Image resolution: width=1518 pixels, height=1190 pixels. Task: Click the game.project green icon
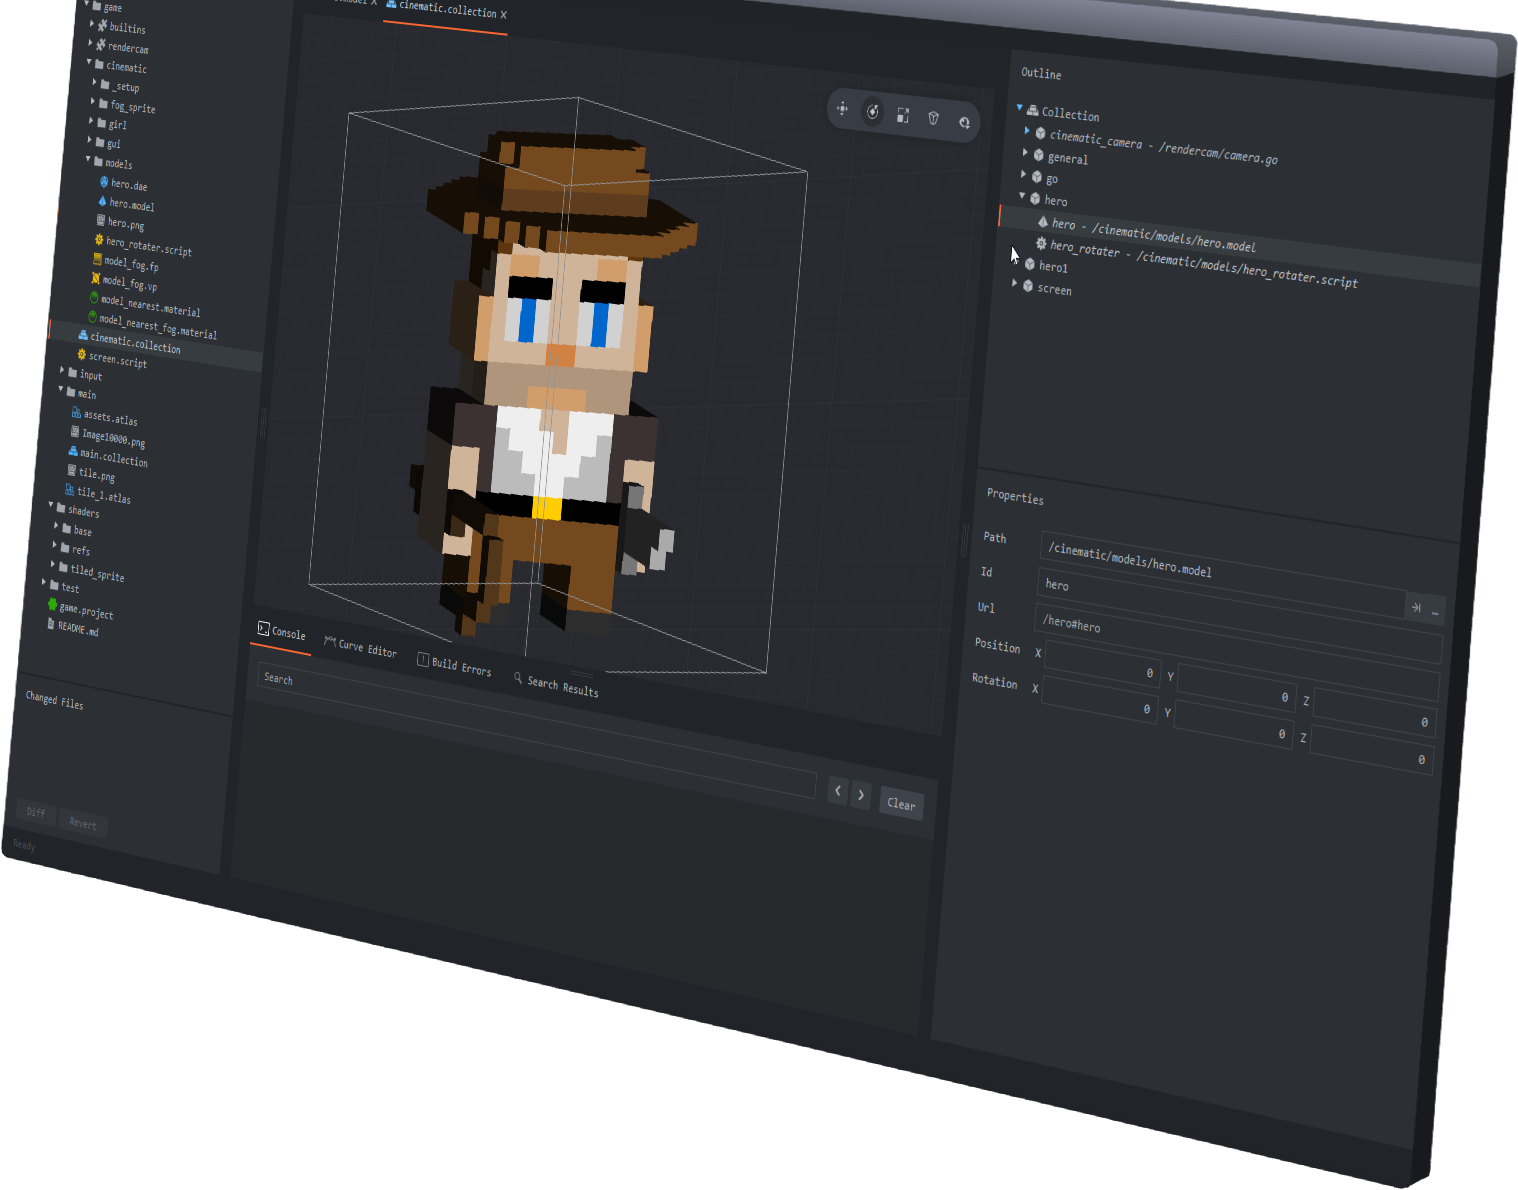pos(52,605)
